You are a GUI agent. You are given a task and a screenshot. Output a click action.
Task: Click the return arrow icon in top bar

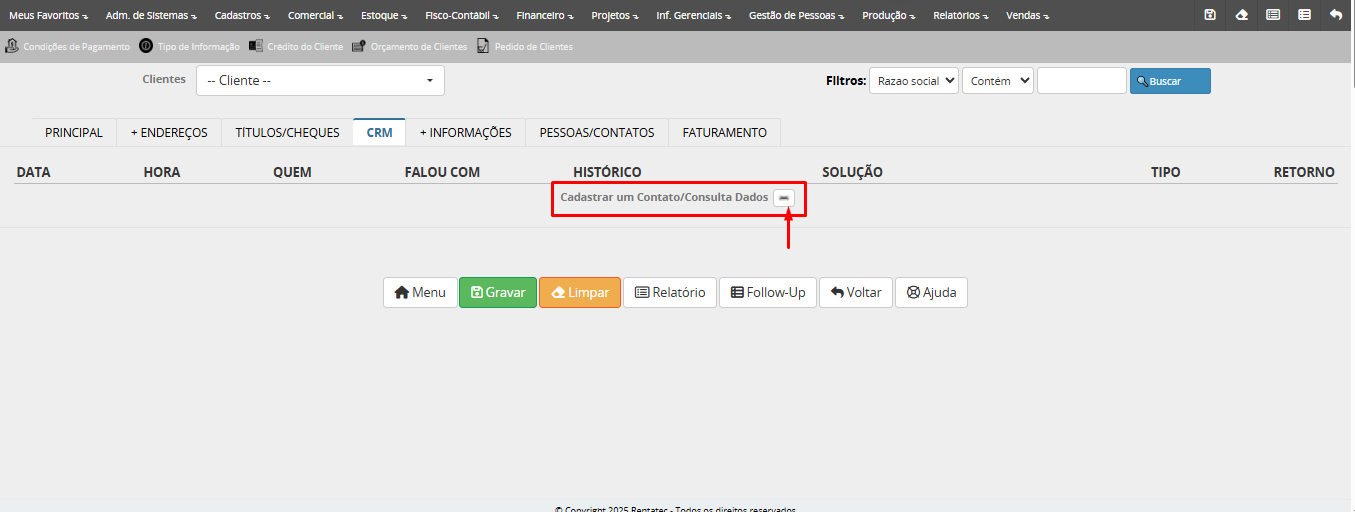(1336, 15)
